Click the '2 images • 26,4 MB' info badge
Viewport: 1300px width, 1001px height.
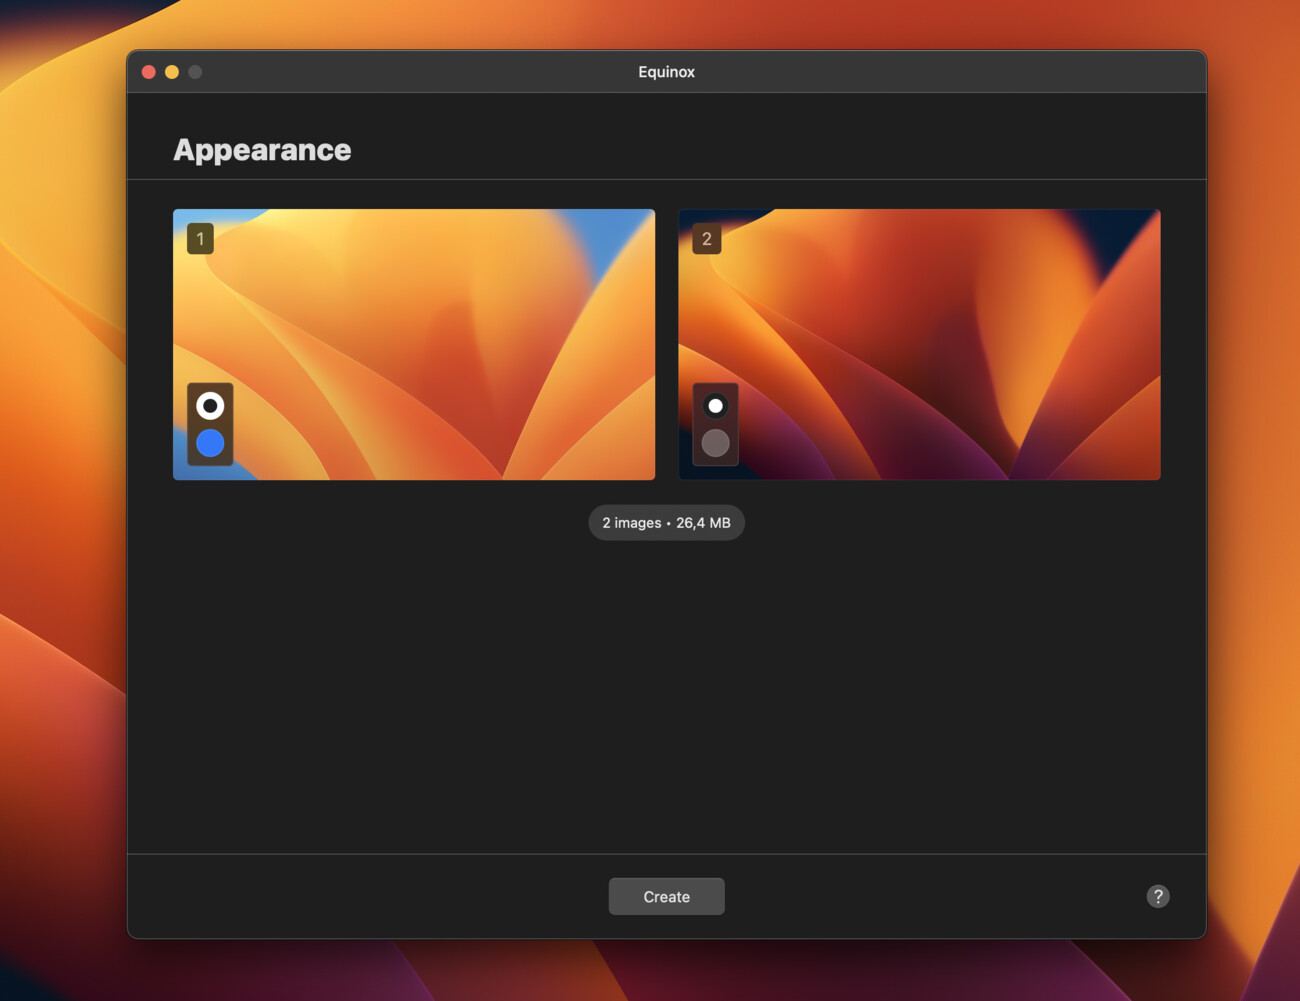(666, 522)
